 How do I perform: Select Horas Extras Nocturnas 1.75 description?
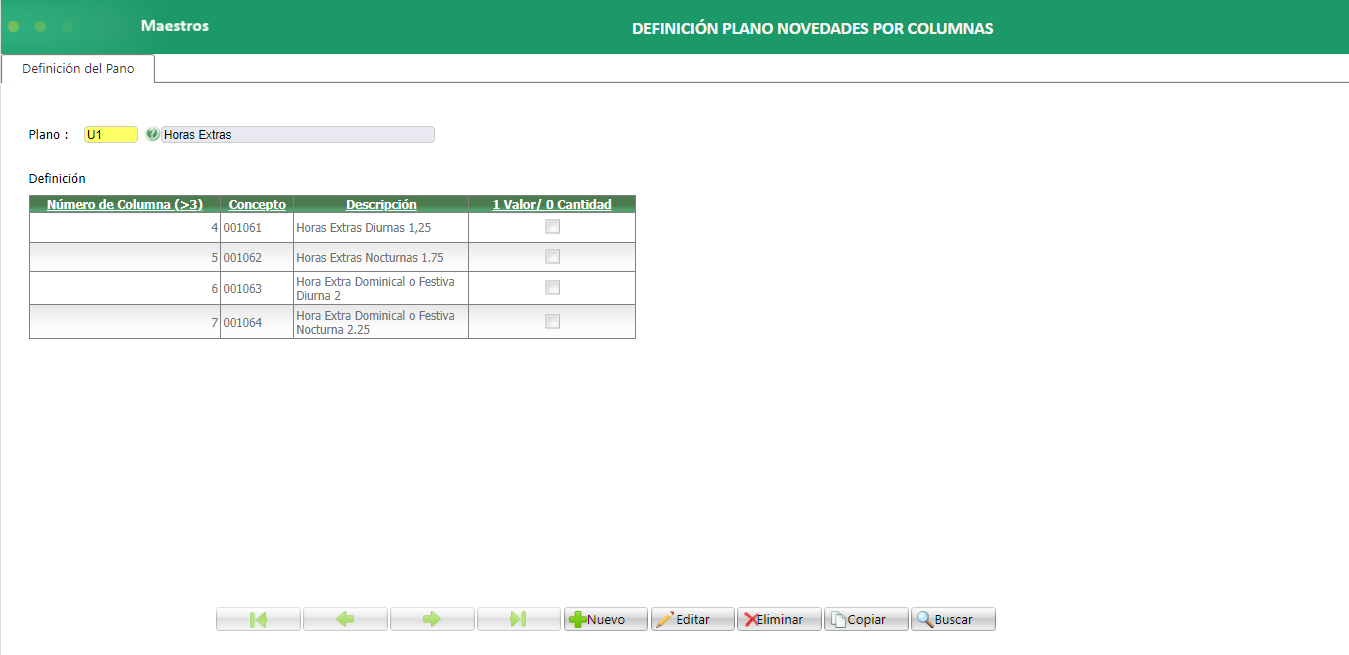pos(381,257)
